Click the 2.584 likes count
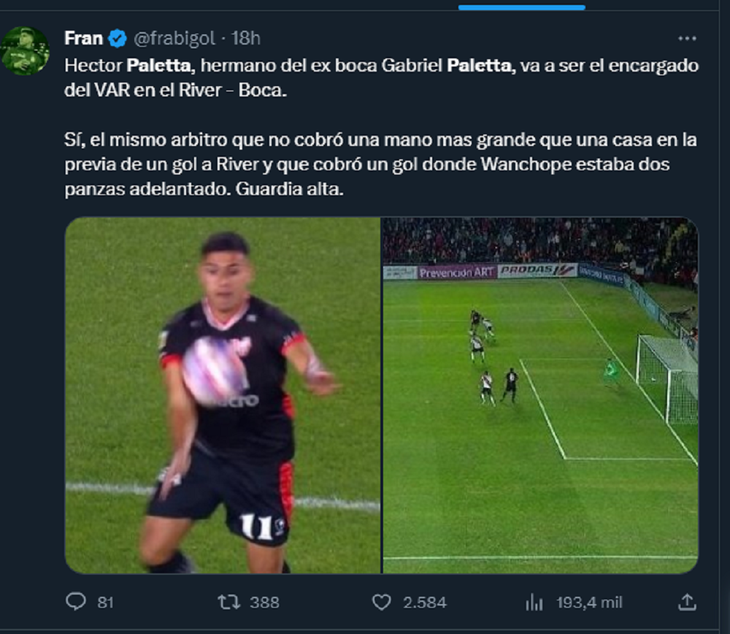This screenshot has height=634, width=730. [425, 602]
